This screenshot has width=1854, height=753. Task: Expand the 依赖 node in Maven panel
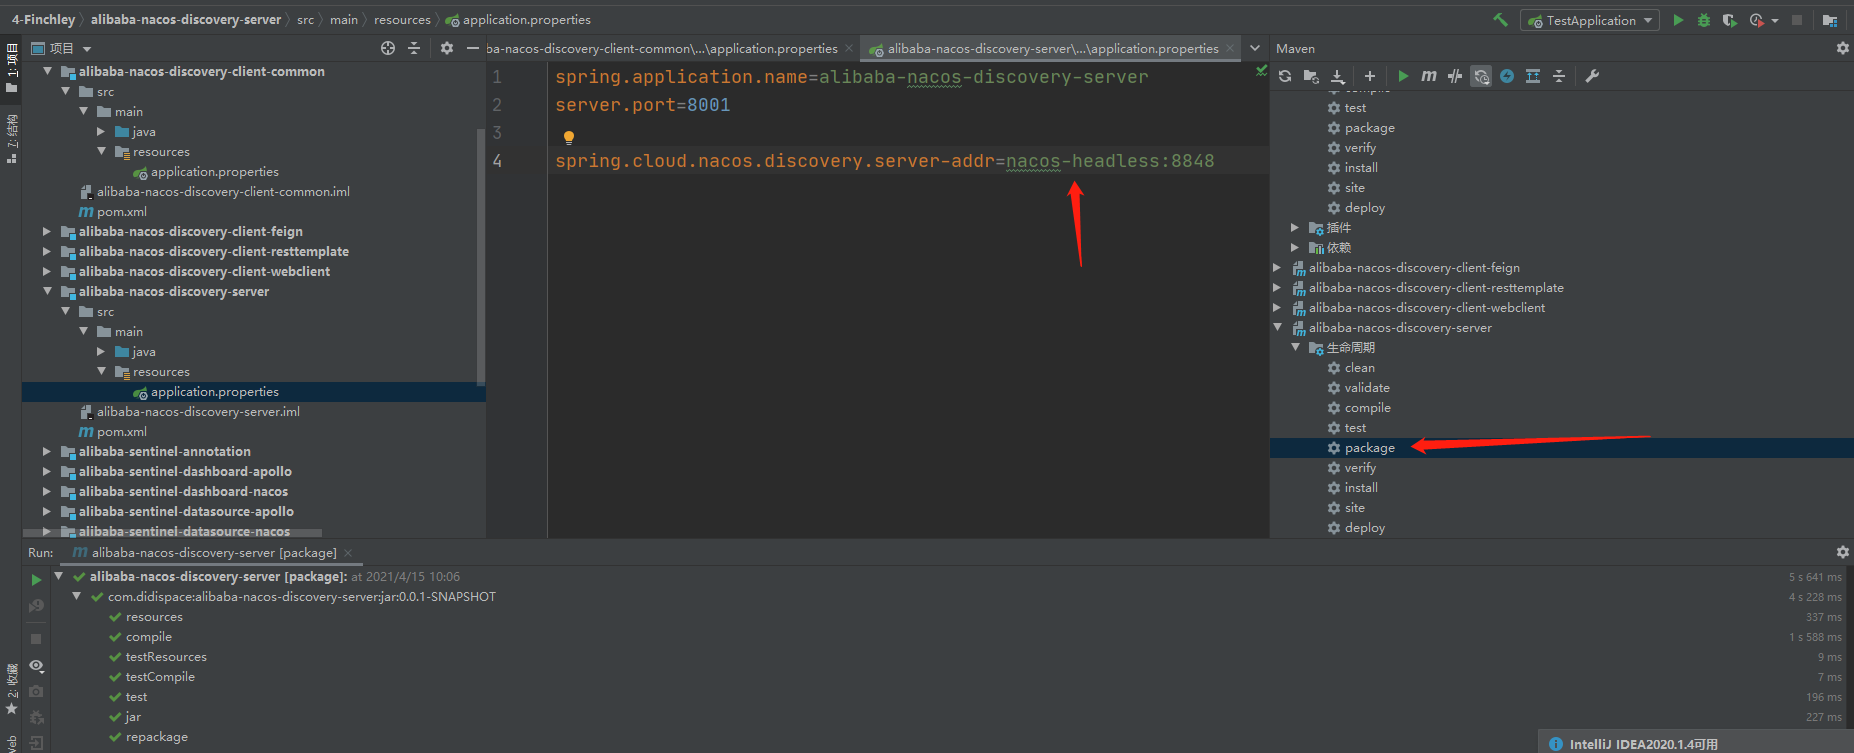click(x=1296, y=247)
